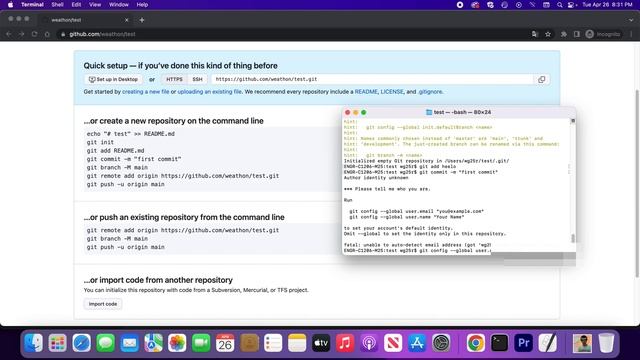Click the date and time in menu bar
640x360 pixels.
point(607,5)
